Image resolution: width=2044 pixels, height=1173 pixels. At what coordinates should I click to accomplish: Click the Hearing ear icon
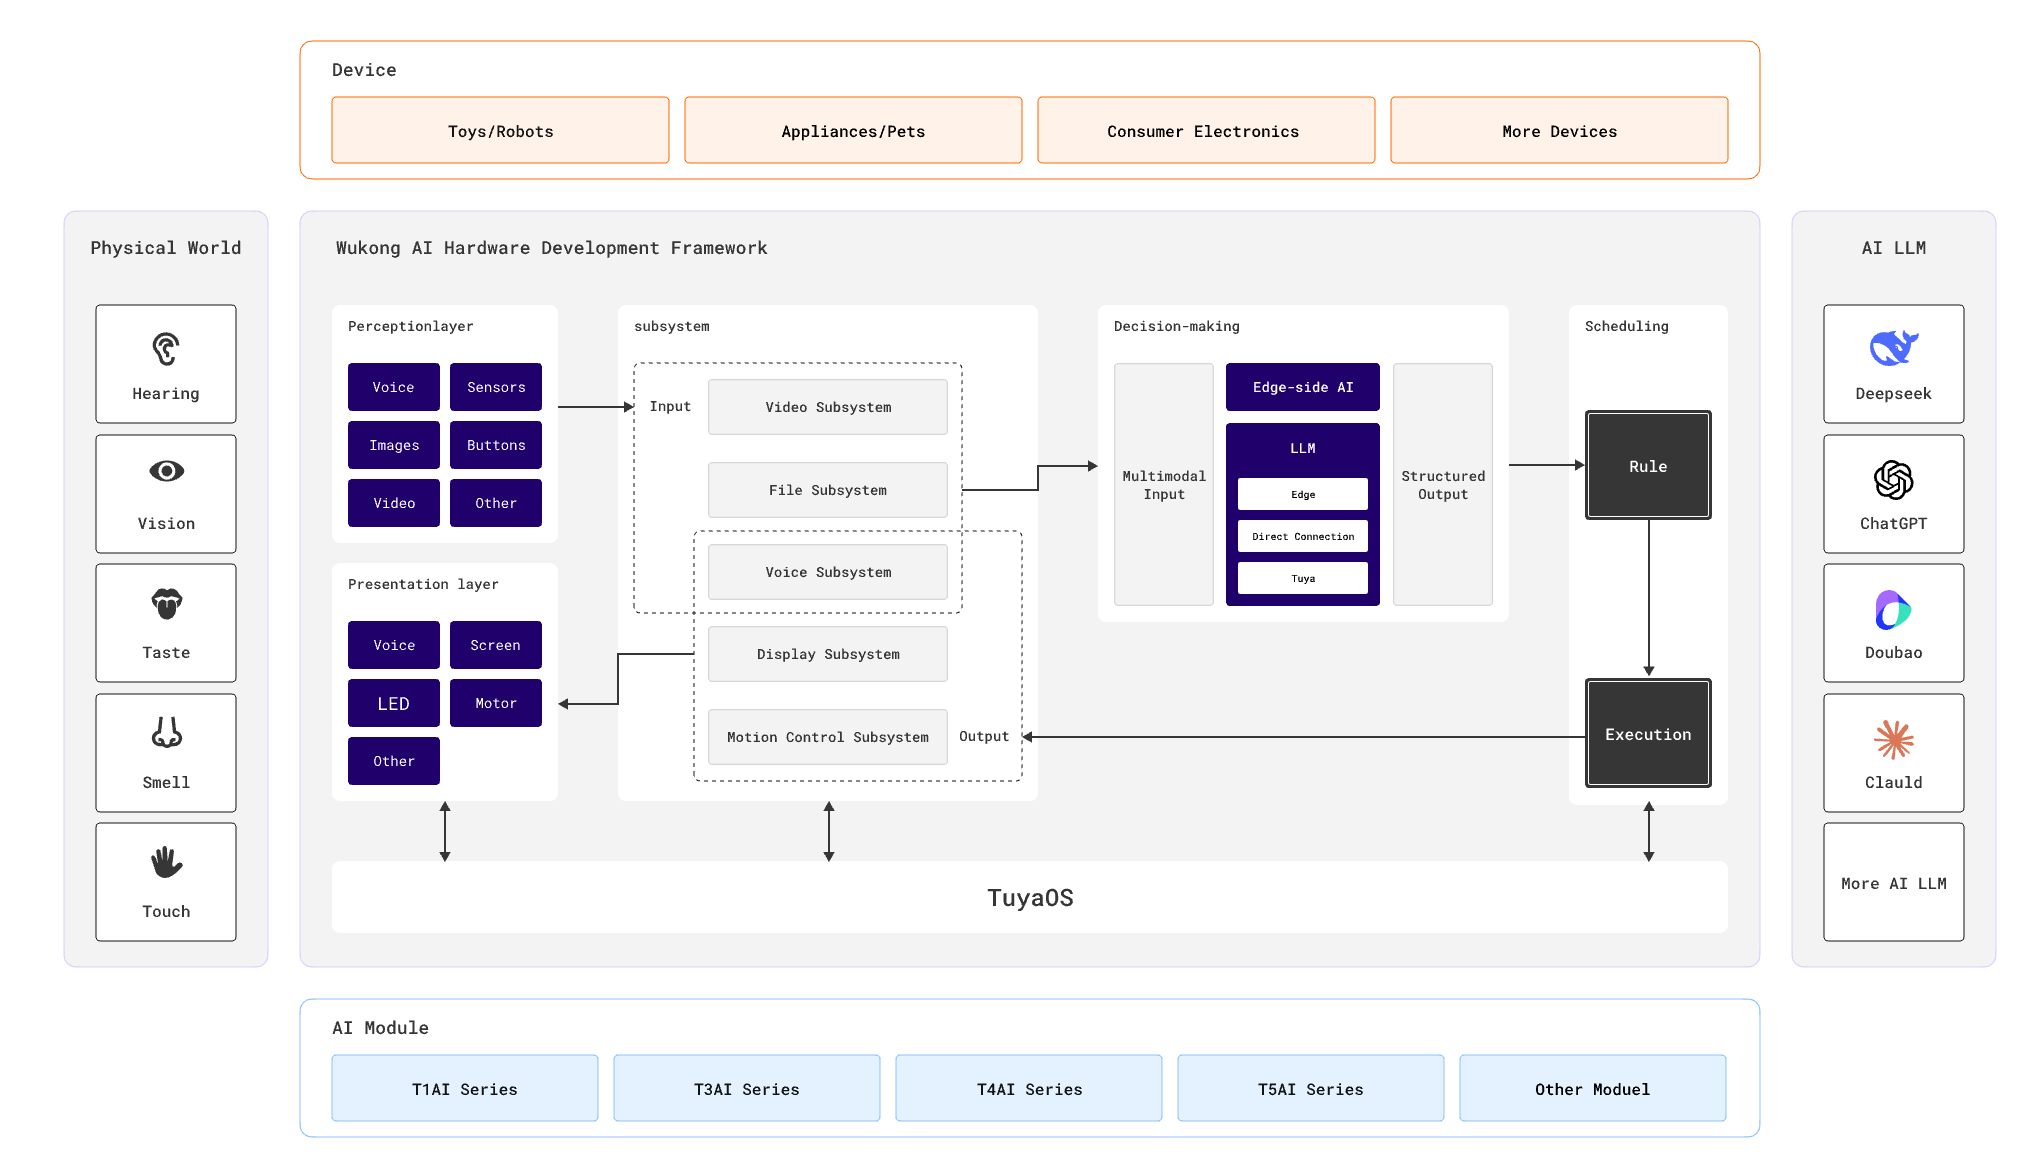click(166, 350)
